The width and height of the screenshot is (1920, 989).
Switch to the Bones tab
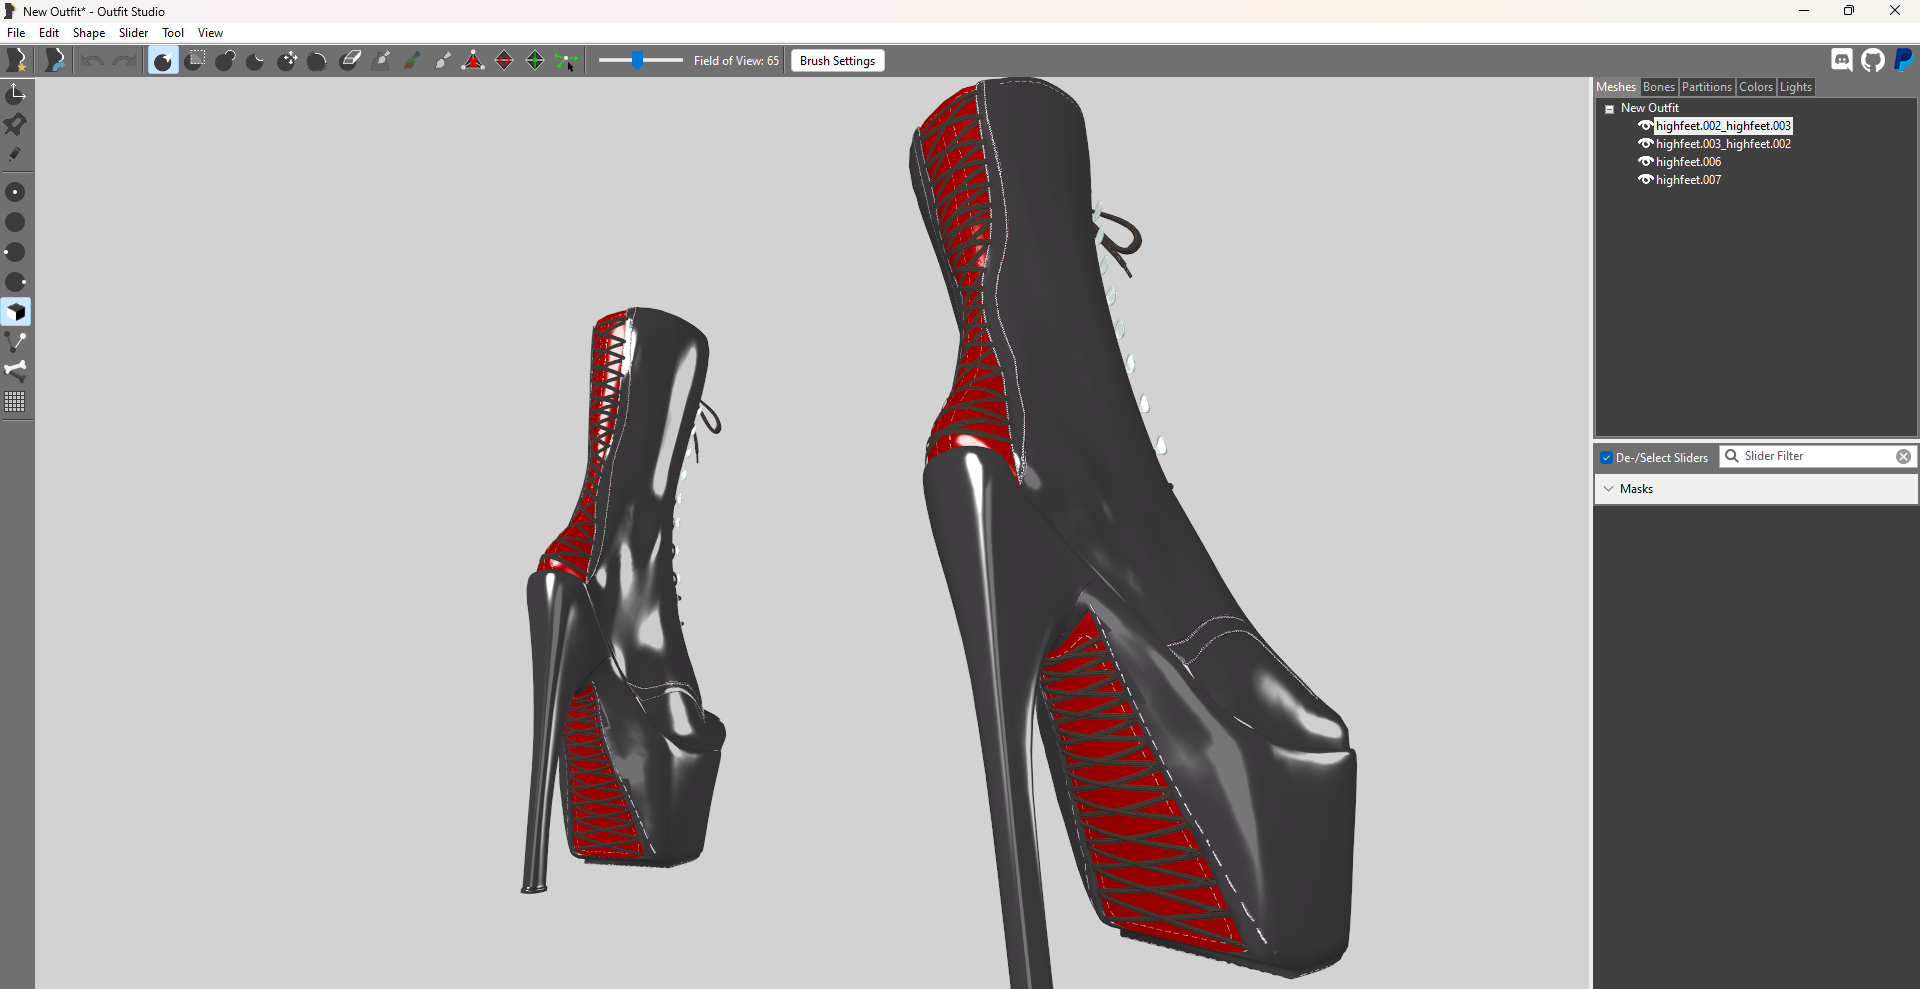click(x=1658, y=87)
